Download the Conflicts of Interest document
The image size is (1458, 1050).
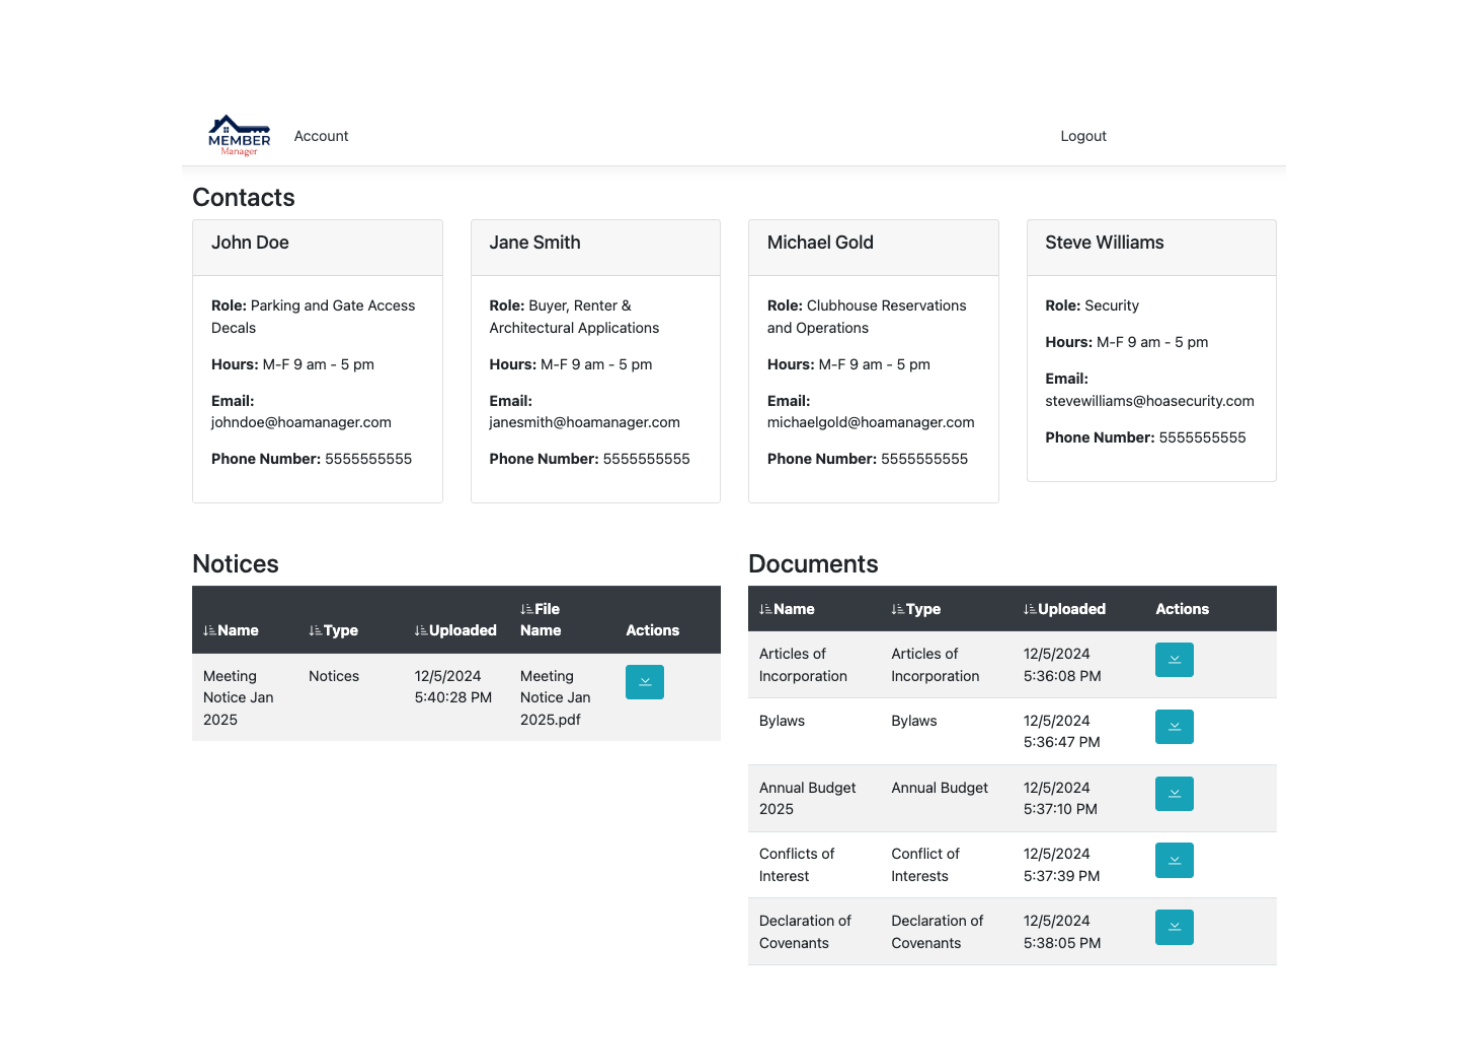1173,860
